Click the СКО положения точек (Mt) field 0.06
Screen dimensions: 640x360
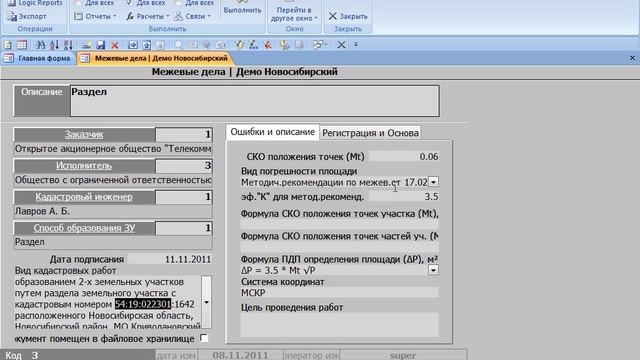(403, 157)
